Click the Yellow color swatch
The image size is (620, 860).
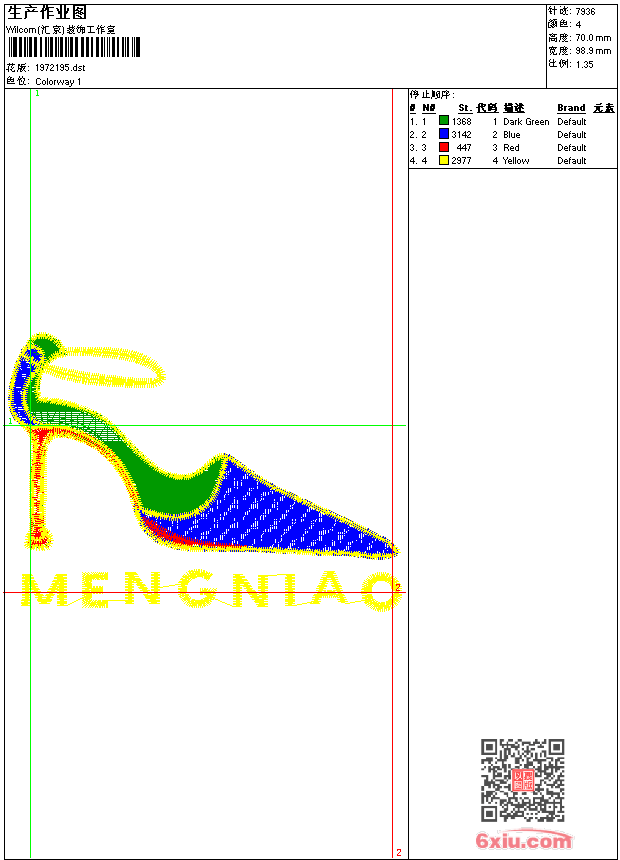pyautogui.click(x=444, y=160)
